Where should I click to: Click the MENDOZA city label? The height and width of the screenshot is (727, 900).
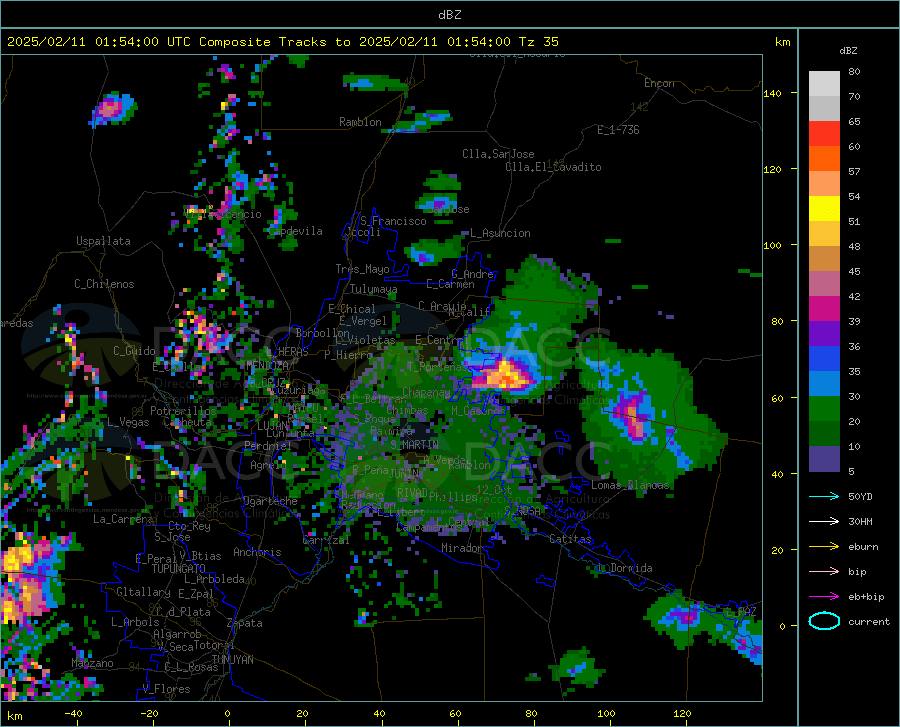tap(267, 365)
